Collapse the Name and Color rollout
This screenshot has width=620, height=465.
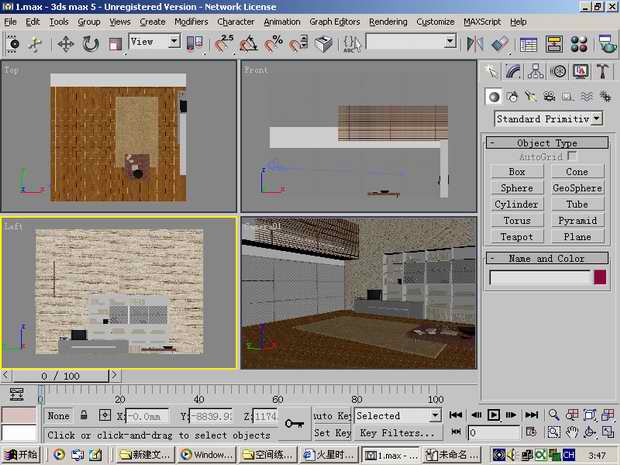(x=547, y=258)
